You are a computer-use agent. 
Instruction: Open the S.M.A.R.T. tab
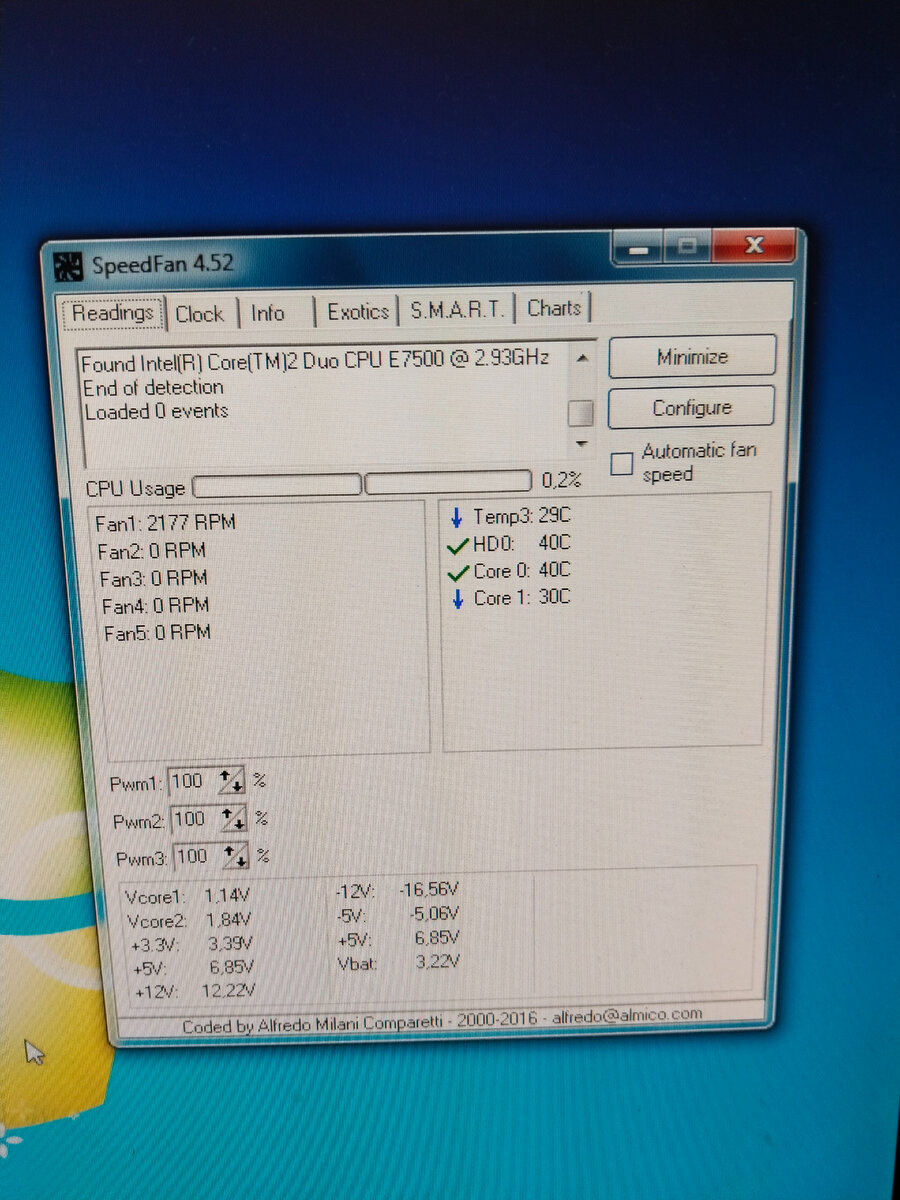pyautogui.click(x=457, y=310)
